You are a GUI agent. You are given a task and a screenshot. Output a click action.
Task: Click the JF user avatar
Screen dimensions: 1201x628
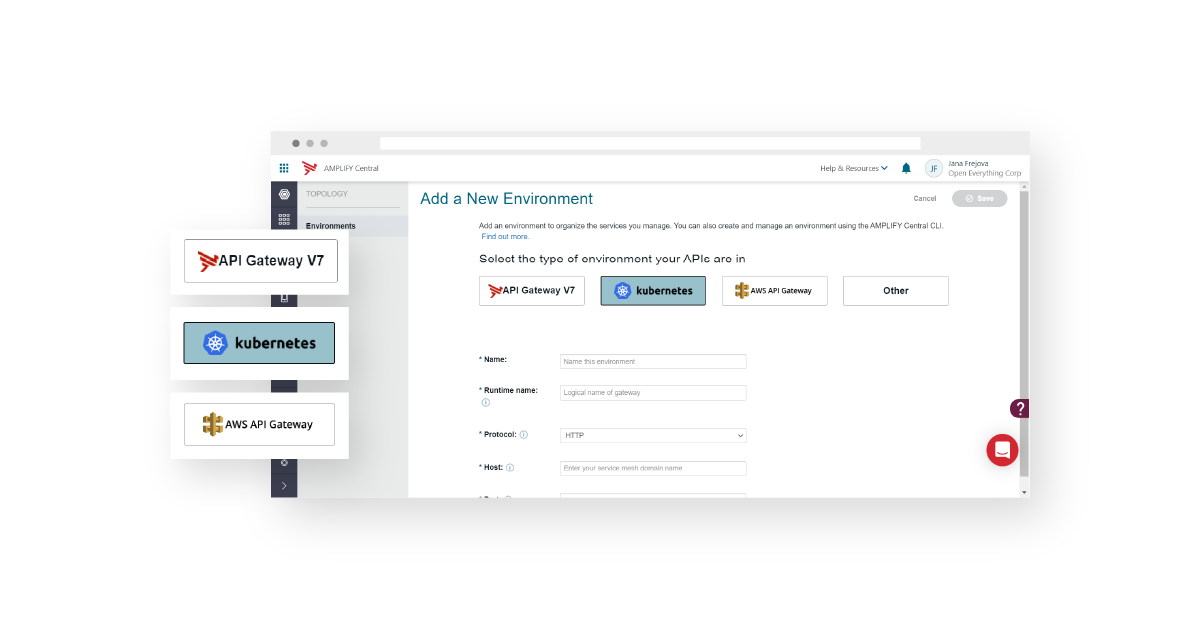click(x=934, y=168)
